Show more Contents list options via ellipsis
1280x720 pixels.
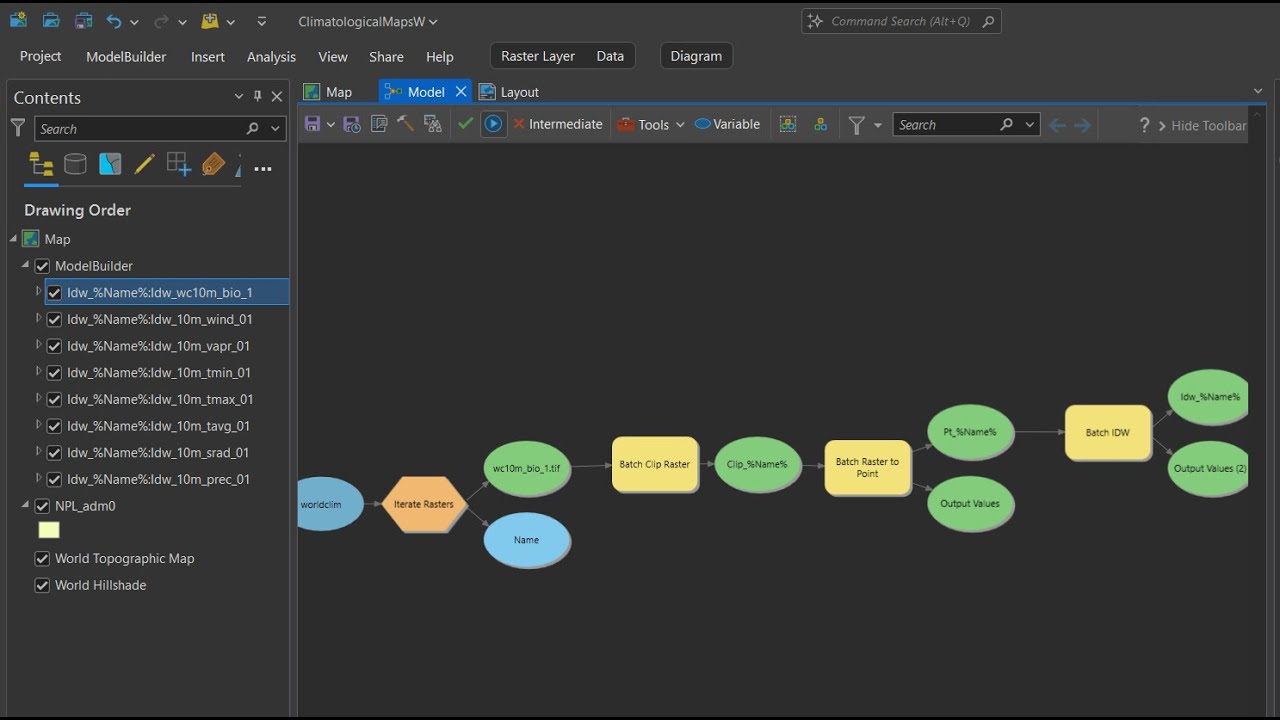pos(263,169)
